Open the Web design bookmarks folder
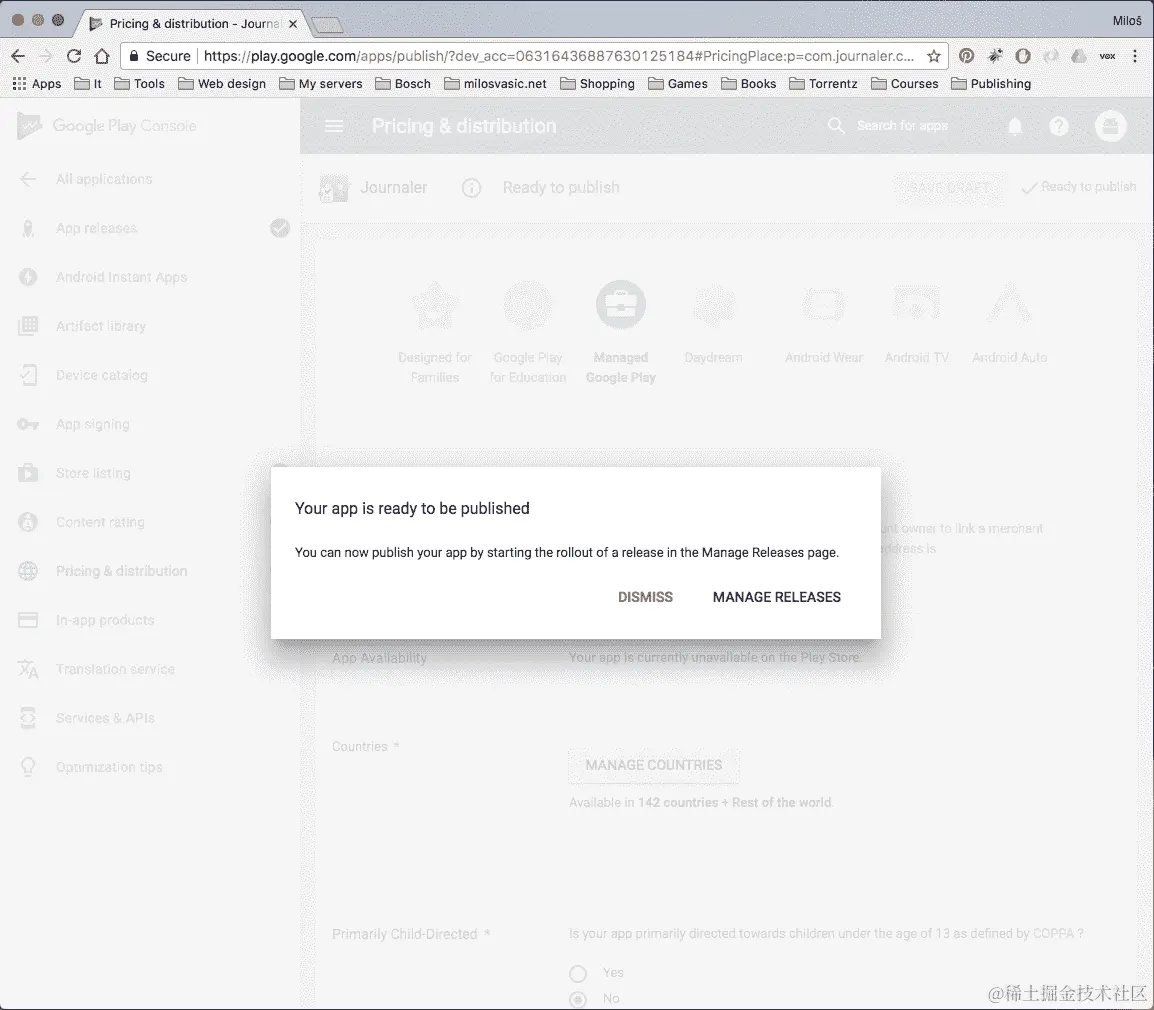This screenshot has width=1154, height=1010. click(222, 84)
